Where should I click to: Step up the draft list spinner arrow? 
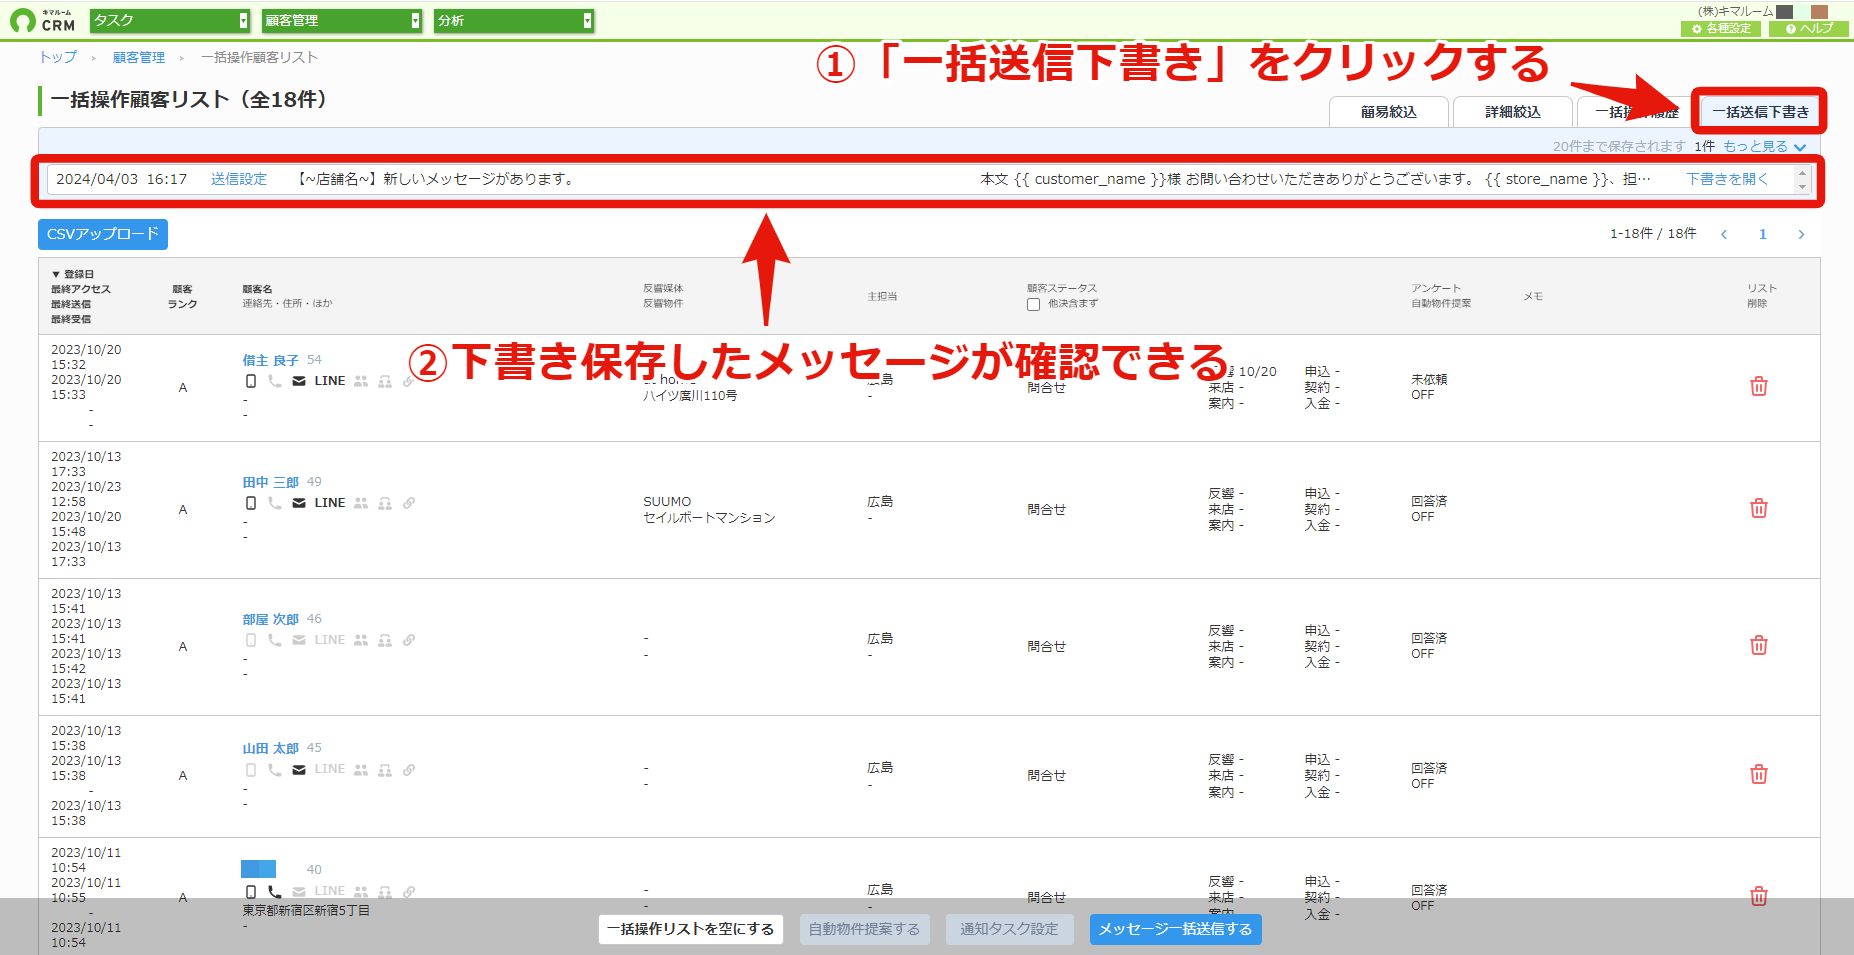point(1802,173)
